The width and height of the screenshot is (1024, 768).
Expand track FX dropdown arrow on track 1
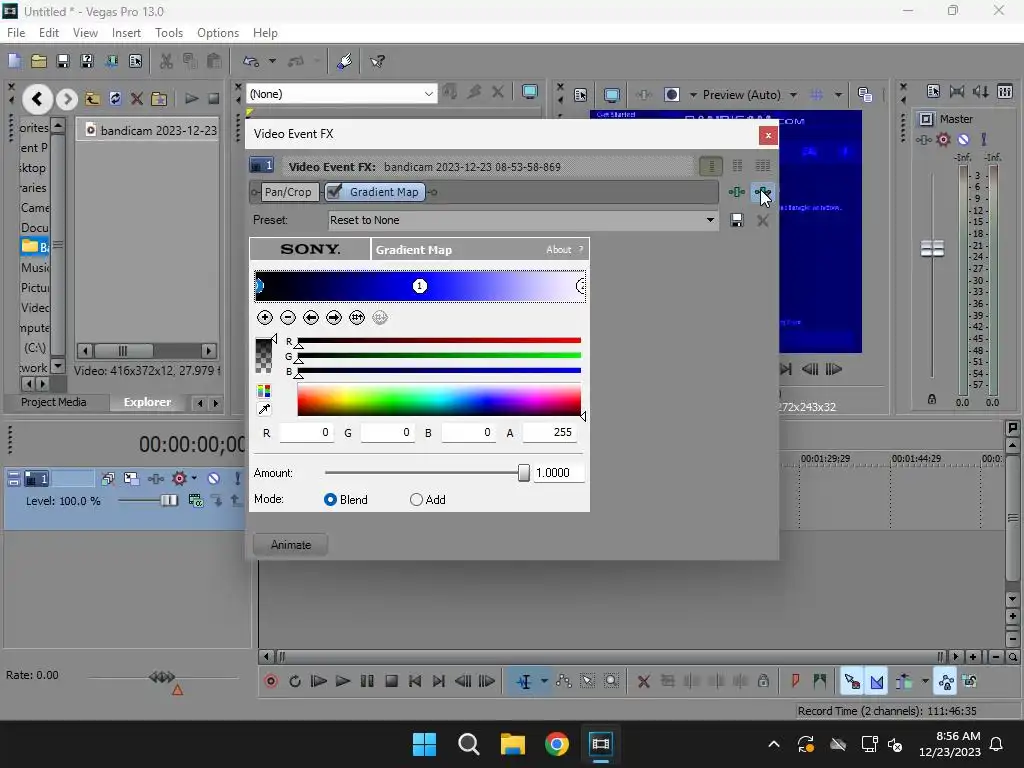click(x=194, y=478)
